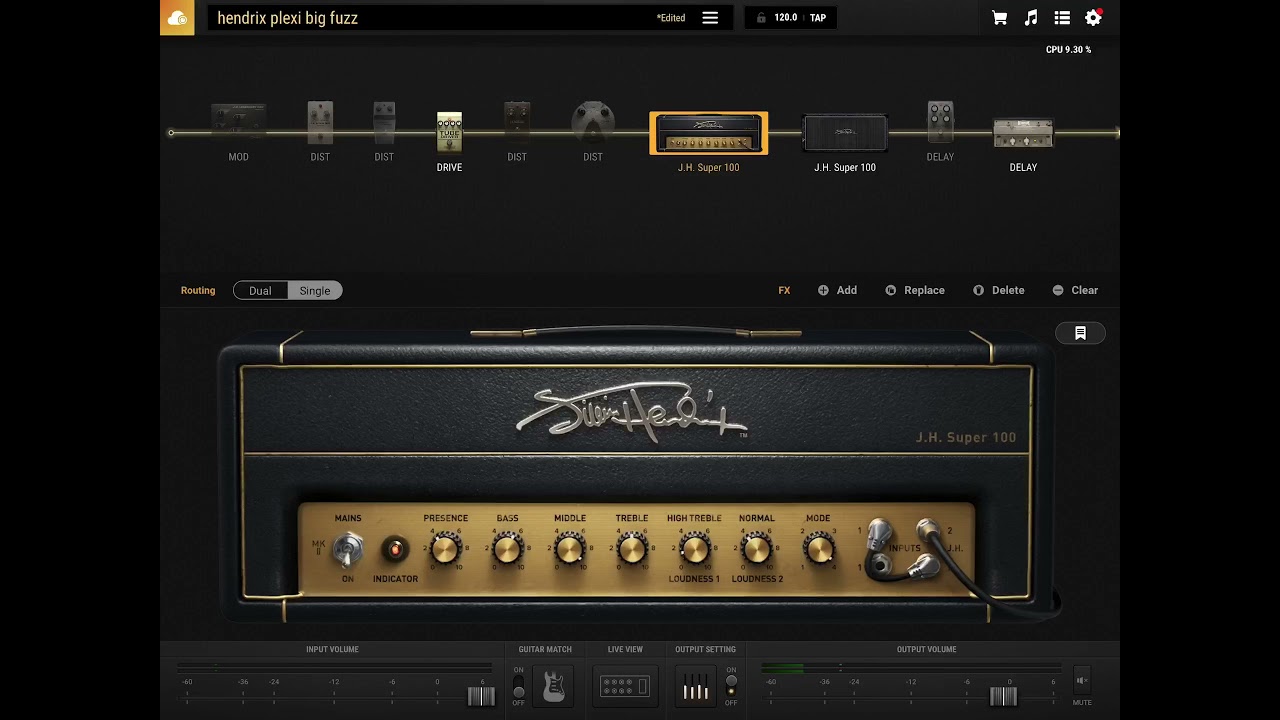The height and width of the screenshot is (720, 1280).
Task: Switch routing to Dual
Action: 260,290
